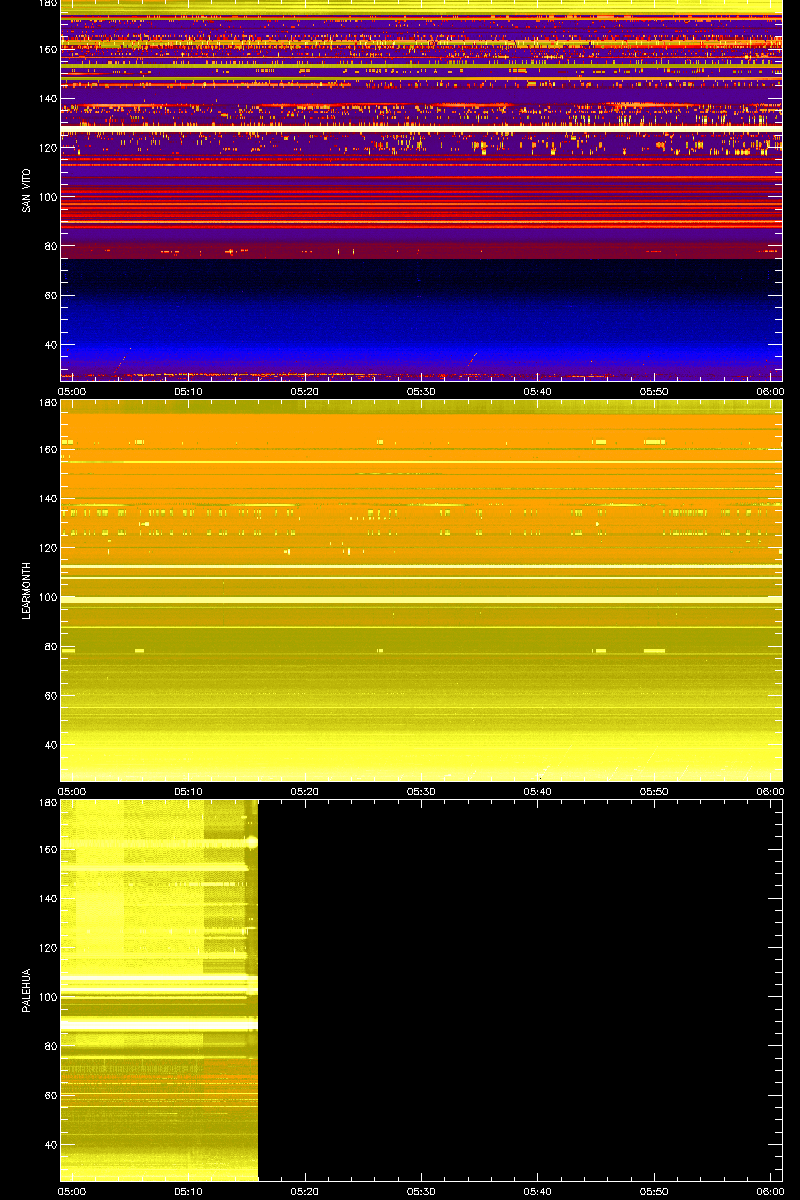Image resolution: width=800 pixels, height=1200 pixels.
Task: Click the 100 frequency label on San Vito axis
Action: tap(47, 197)
